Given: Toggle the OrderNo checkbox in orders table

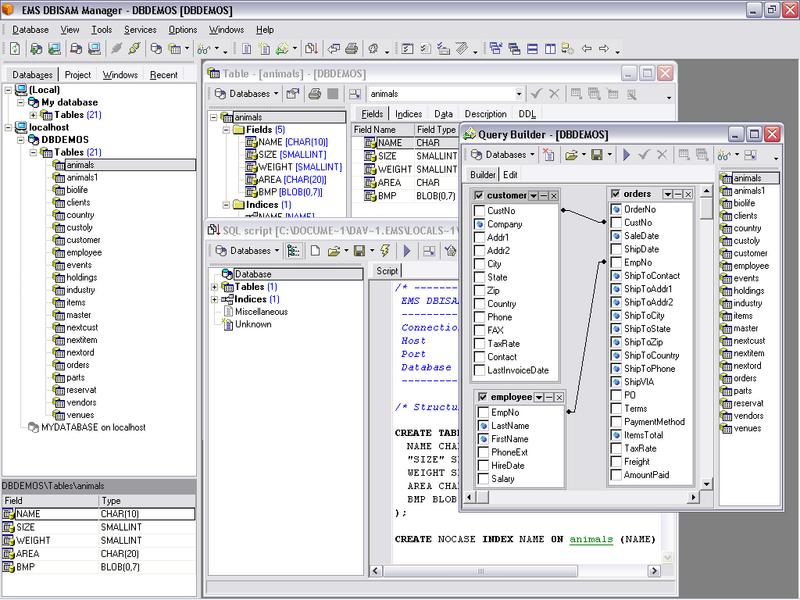Looking at the screenshot, I should click(x=616, y=209).
